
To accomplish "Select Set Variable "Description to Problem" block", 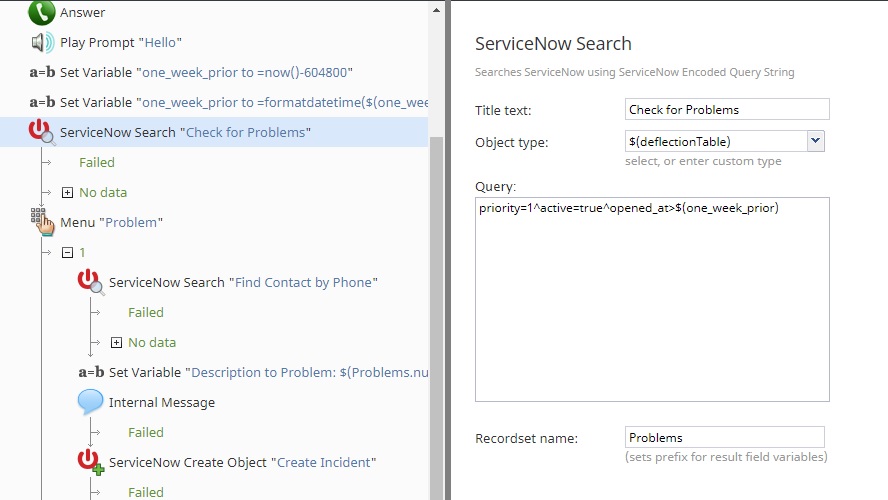I will (268, 373).
